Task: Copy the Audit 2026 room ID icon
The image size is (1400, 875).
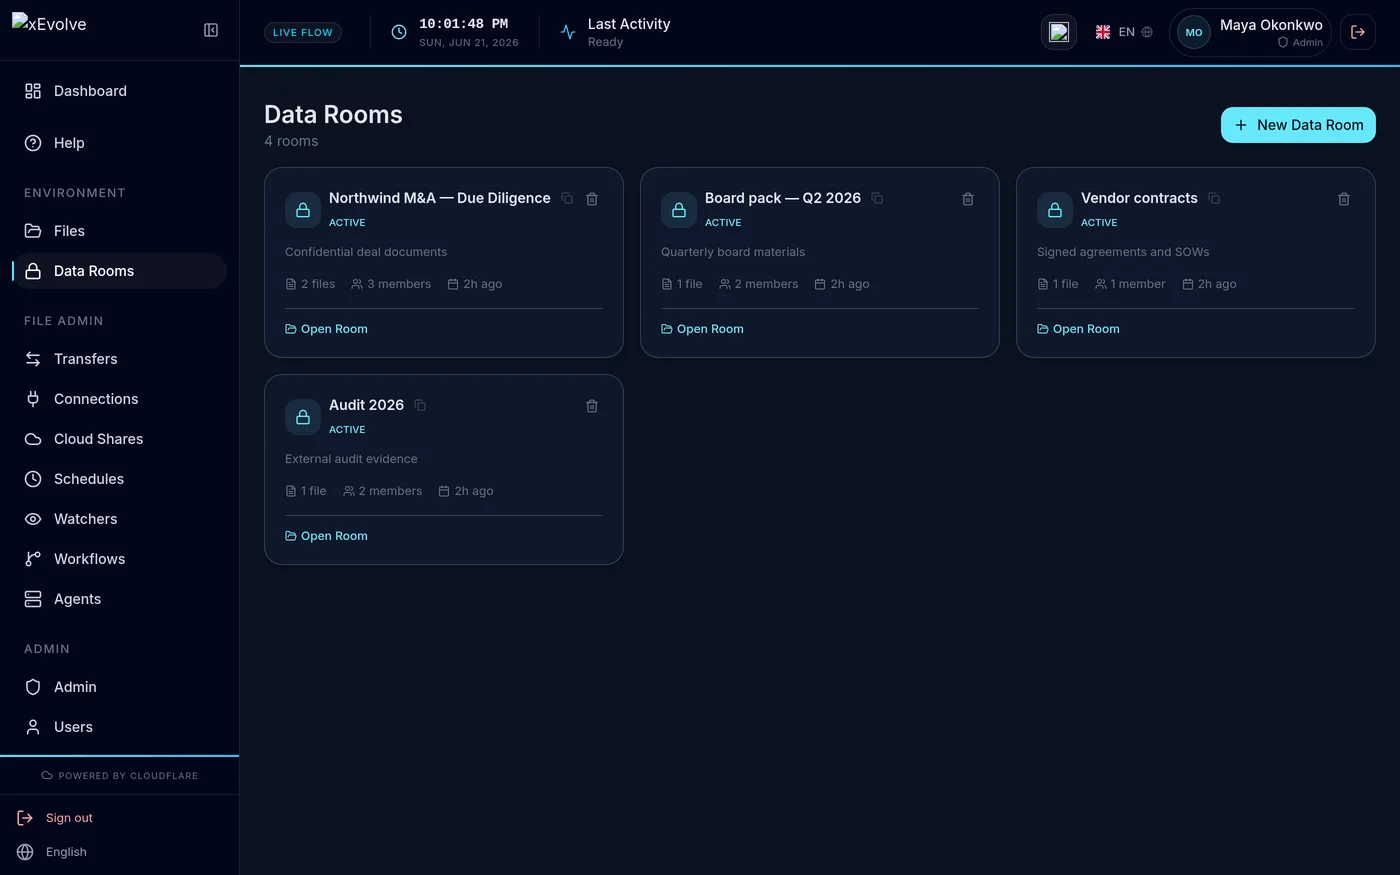Action: [x=420, y=405]
